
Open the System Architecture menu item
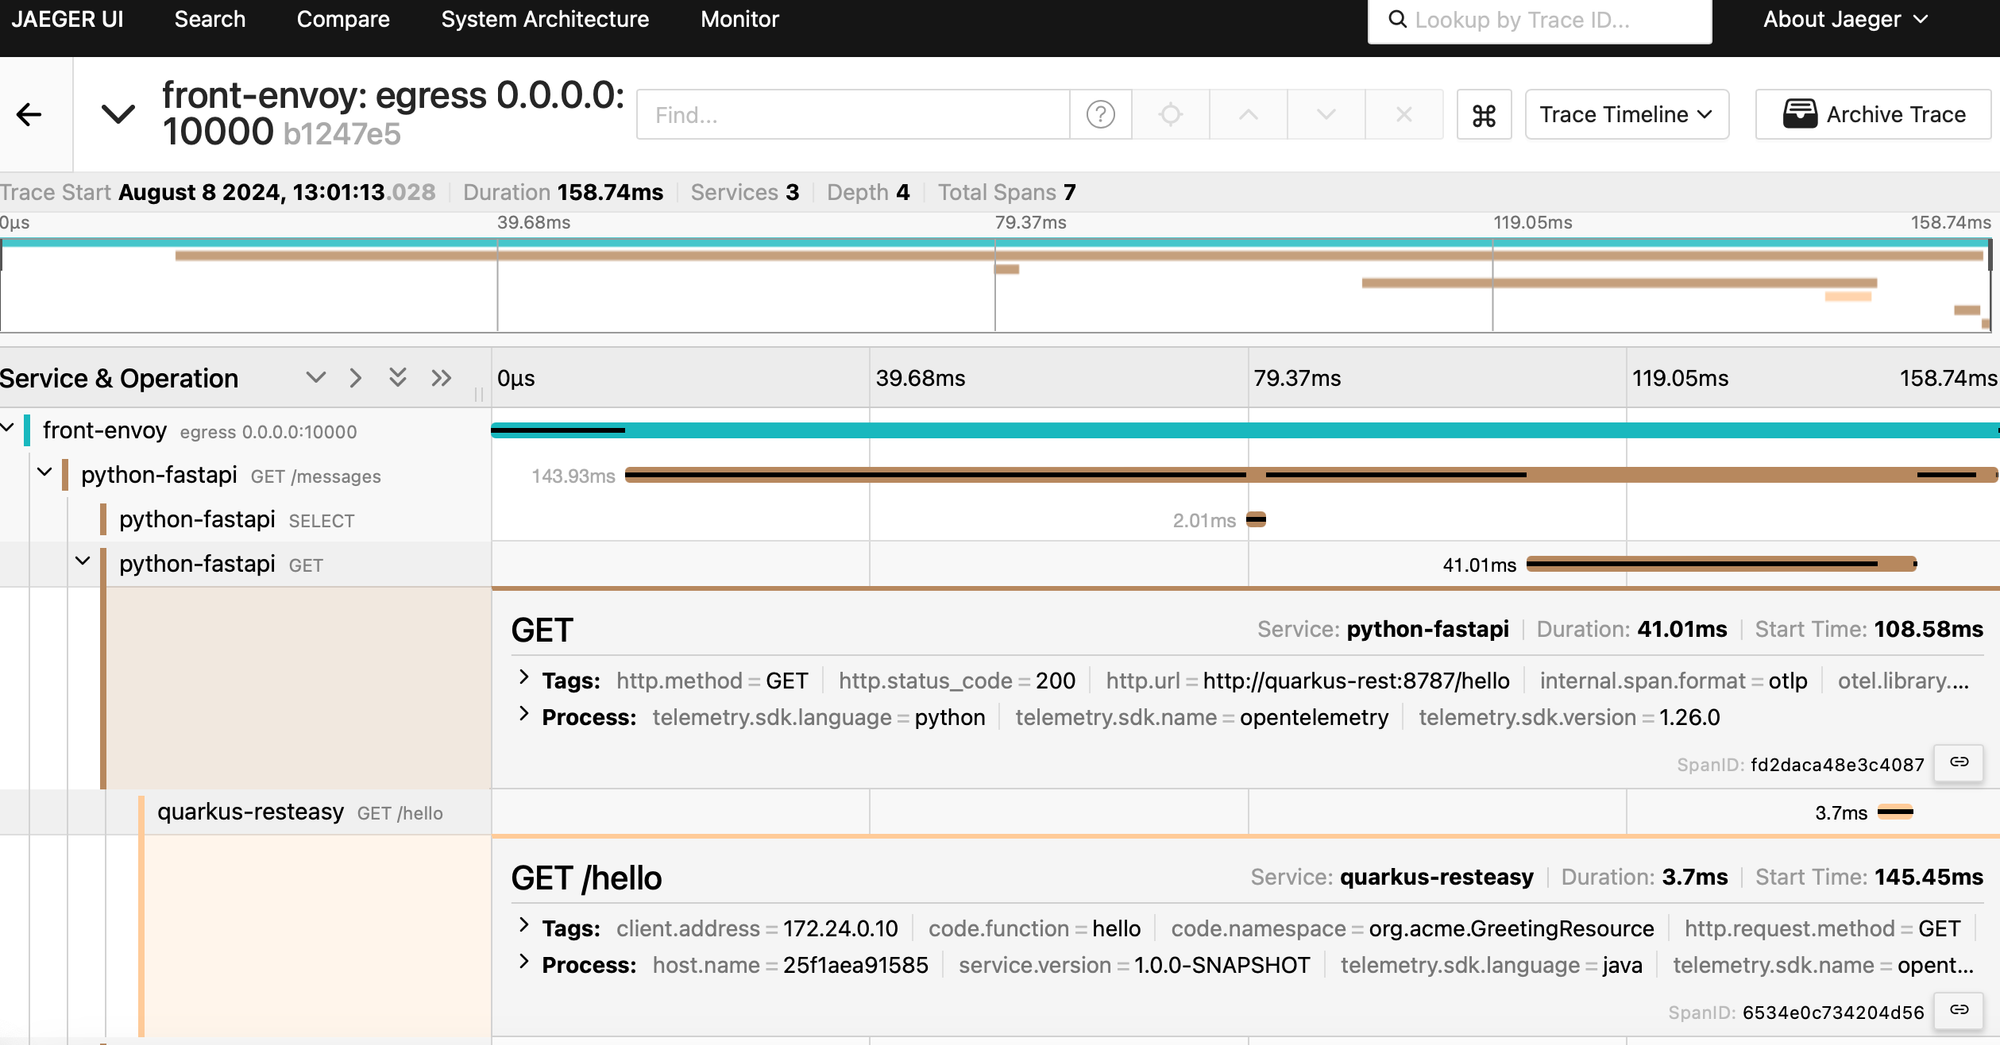tap(545, 20)
